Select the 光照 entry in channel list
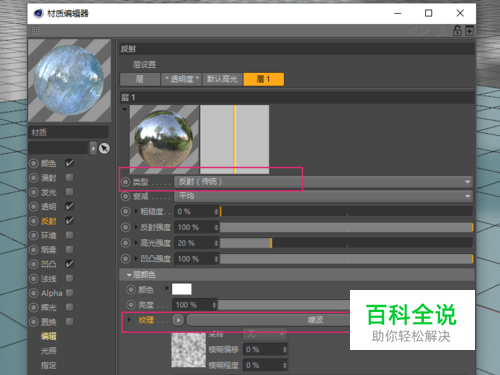Image resolution: width=500 pixels, height=375 pixels. 49,351
